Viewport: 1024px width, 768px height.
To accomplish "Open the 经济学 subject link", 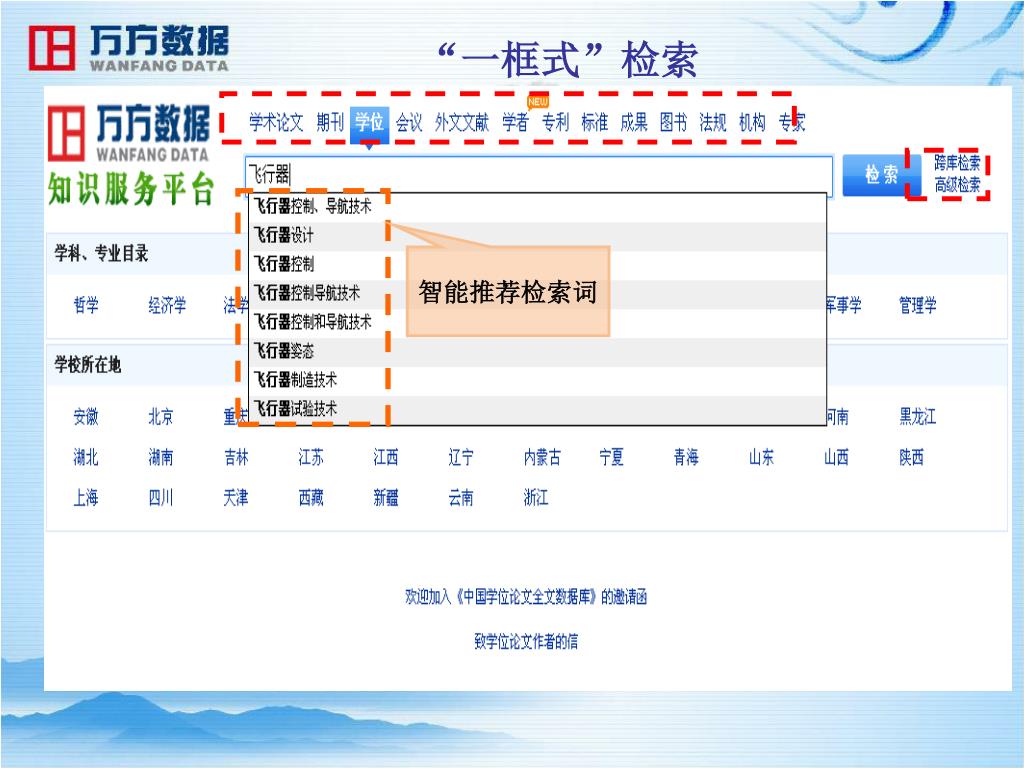I will pos(167,305).
